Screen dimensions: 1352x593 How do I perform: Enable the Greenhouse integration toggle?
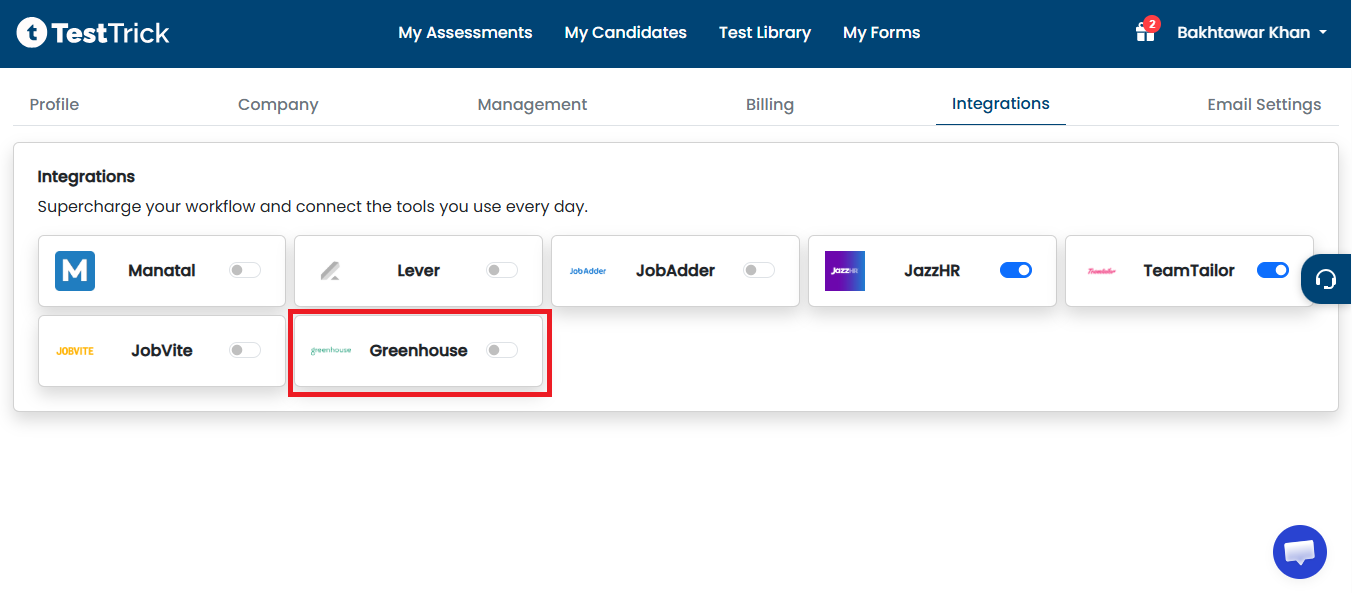[x=502, y=350]
